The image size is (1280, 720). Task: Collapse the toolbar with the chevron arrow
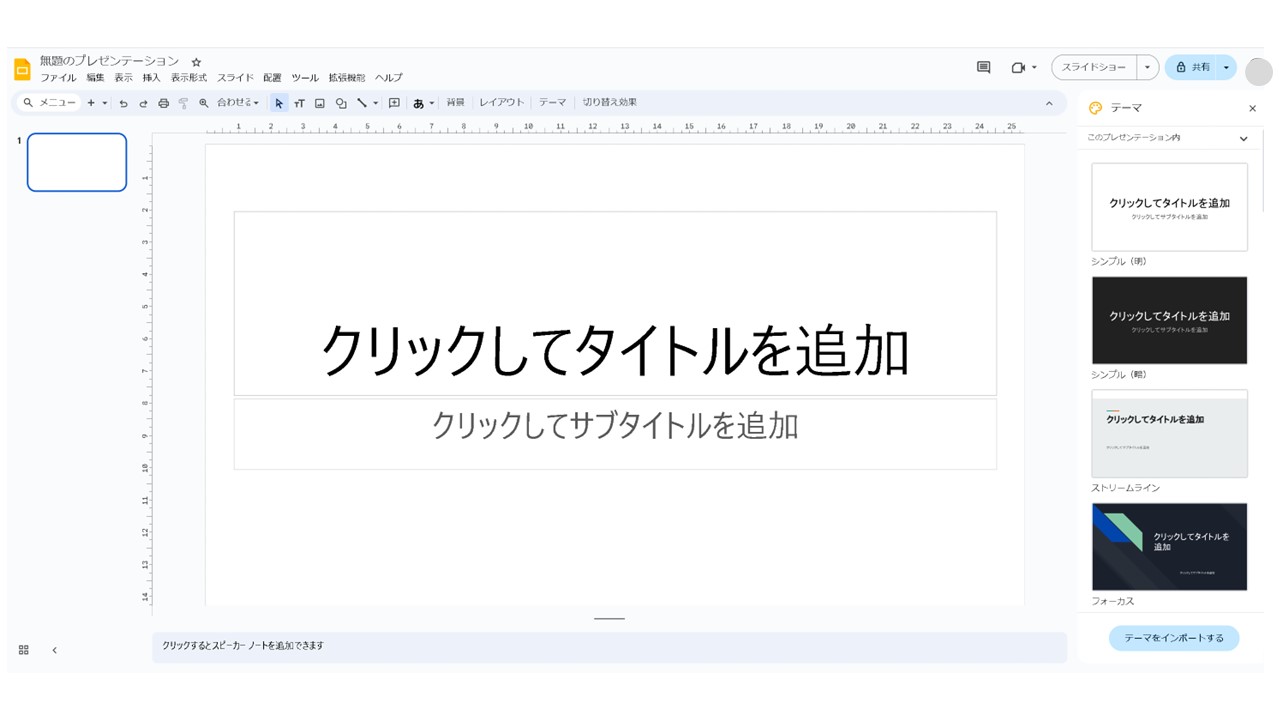coord(1049,102)
